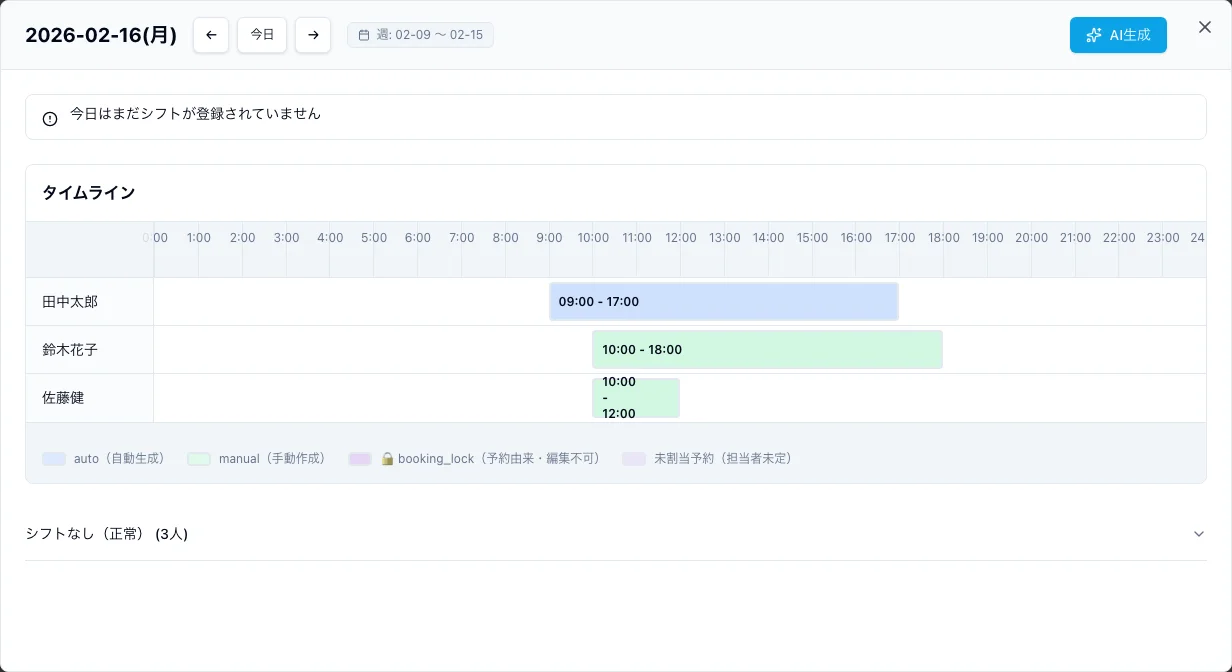Click the 今日 button
The height and width of the screenshot is (672, 1232).
(262, 34)
